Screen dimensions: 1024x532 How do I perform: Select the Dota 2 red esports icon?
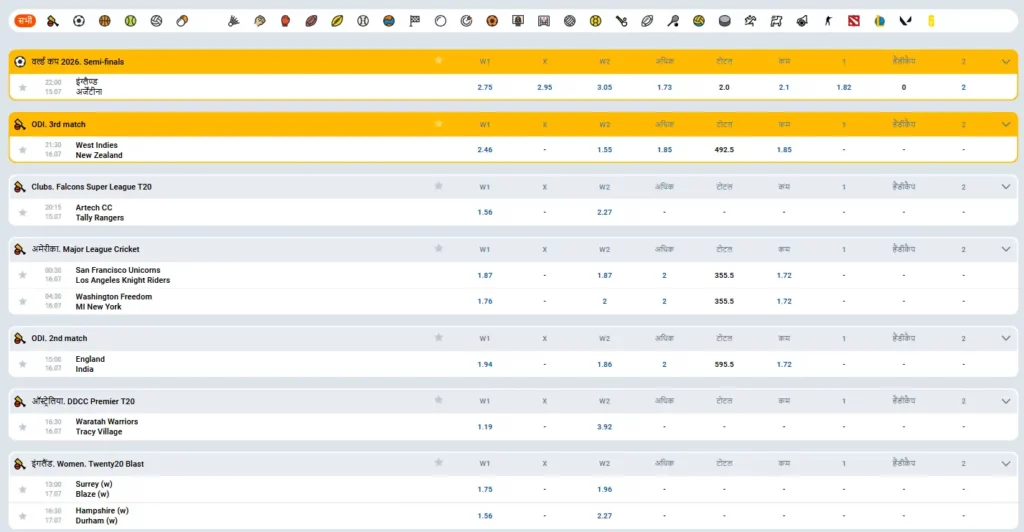coord(854,21)
